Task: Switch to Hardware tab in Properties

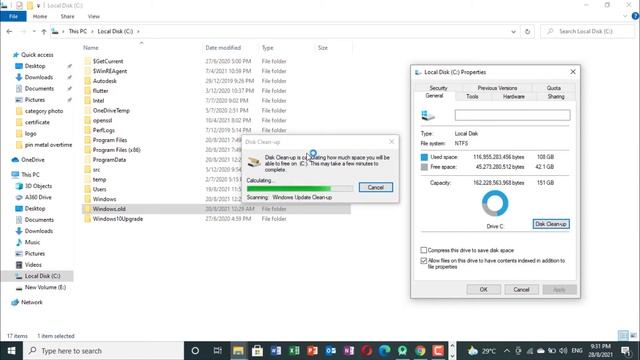Action: point(513,97)
